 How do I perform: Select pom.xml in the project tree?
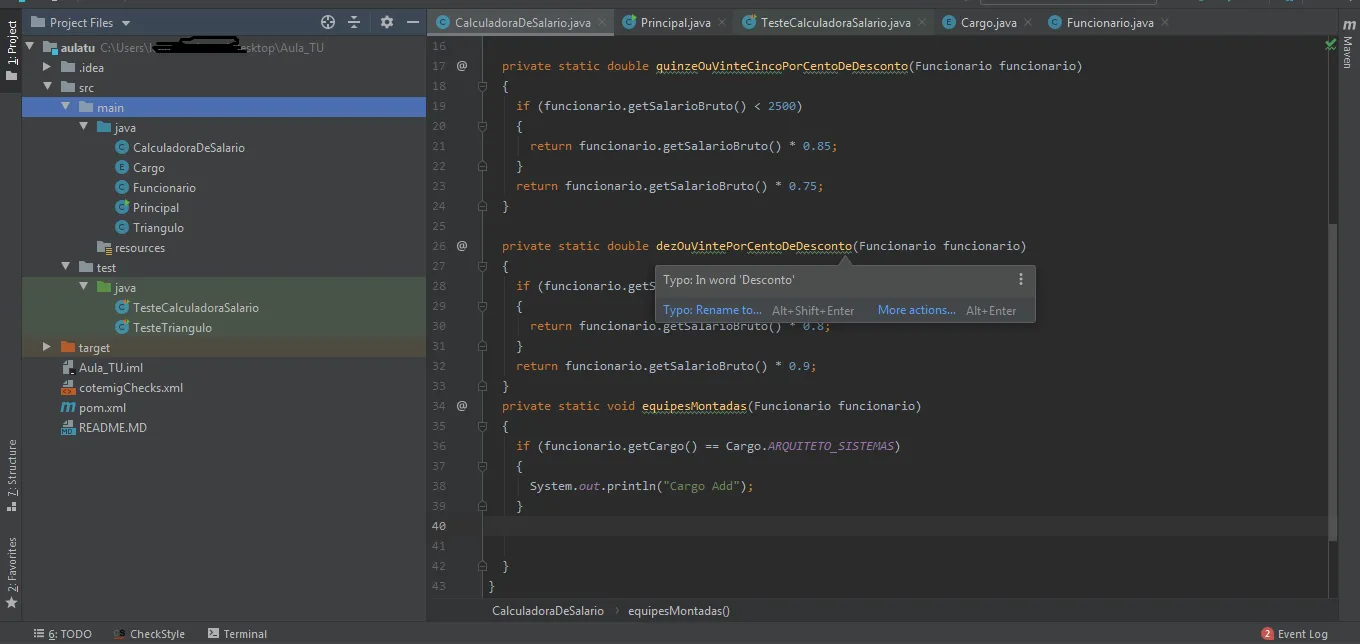(102, 408)
